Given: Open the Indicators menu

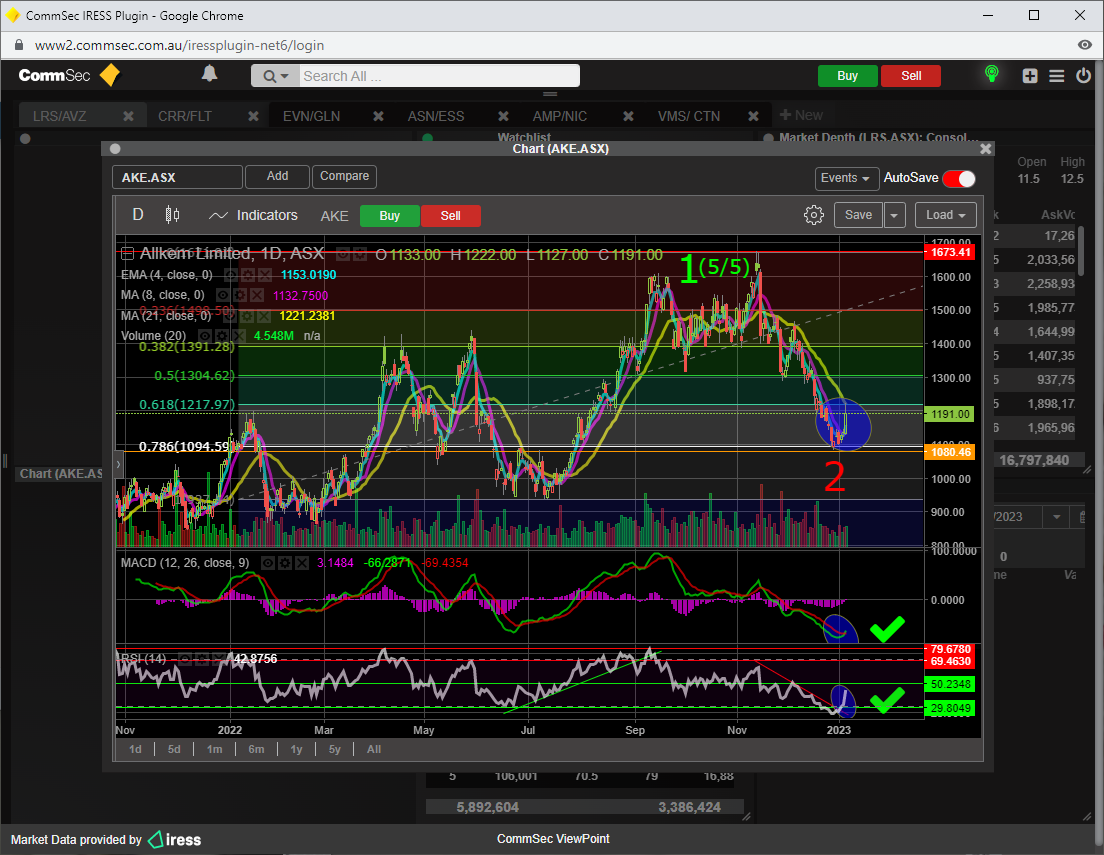Looking at the screenshot, I should [x=254, y=216].
